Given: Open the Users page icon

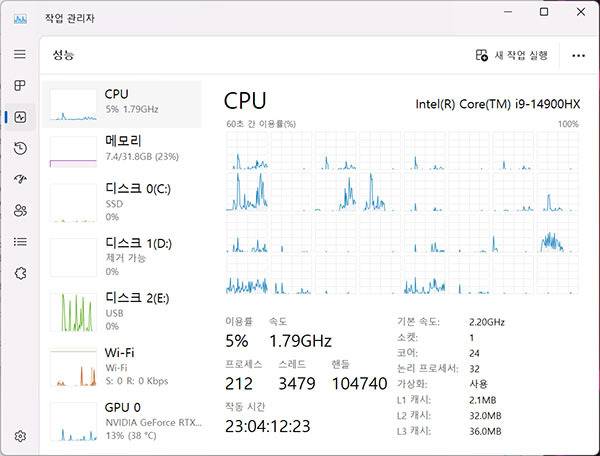Looking at the screenshot, I should point(20,210).
